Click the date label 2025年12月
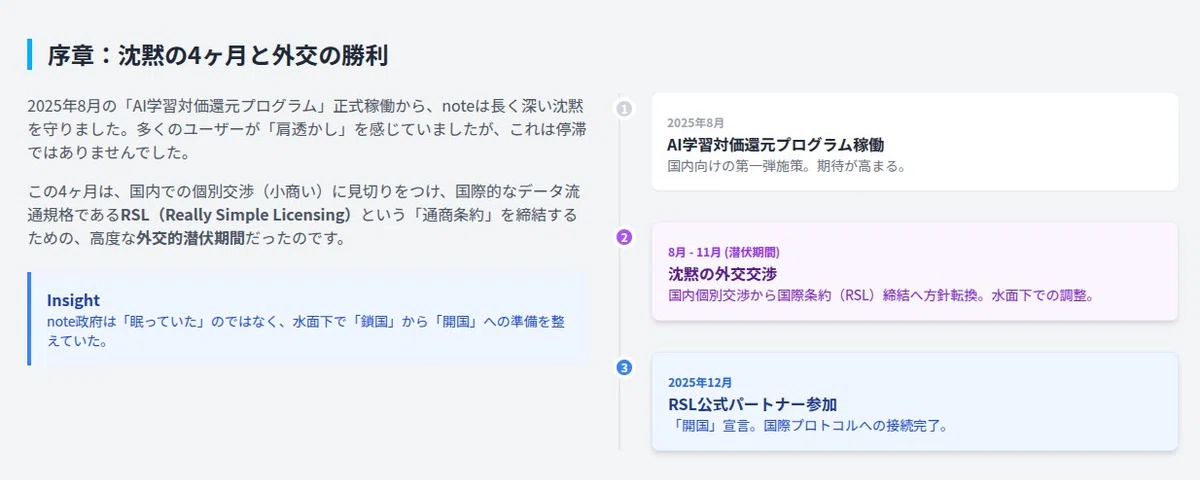 tap(699, 382)
